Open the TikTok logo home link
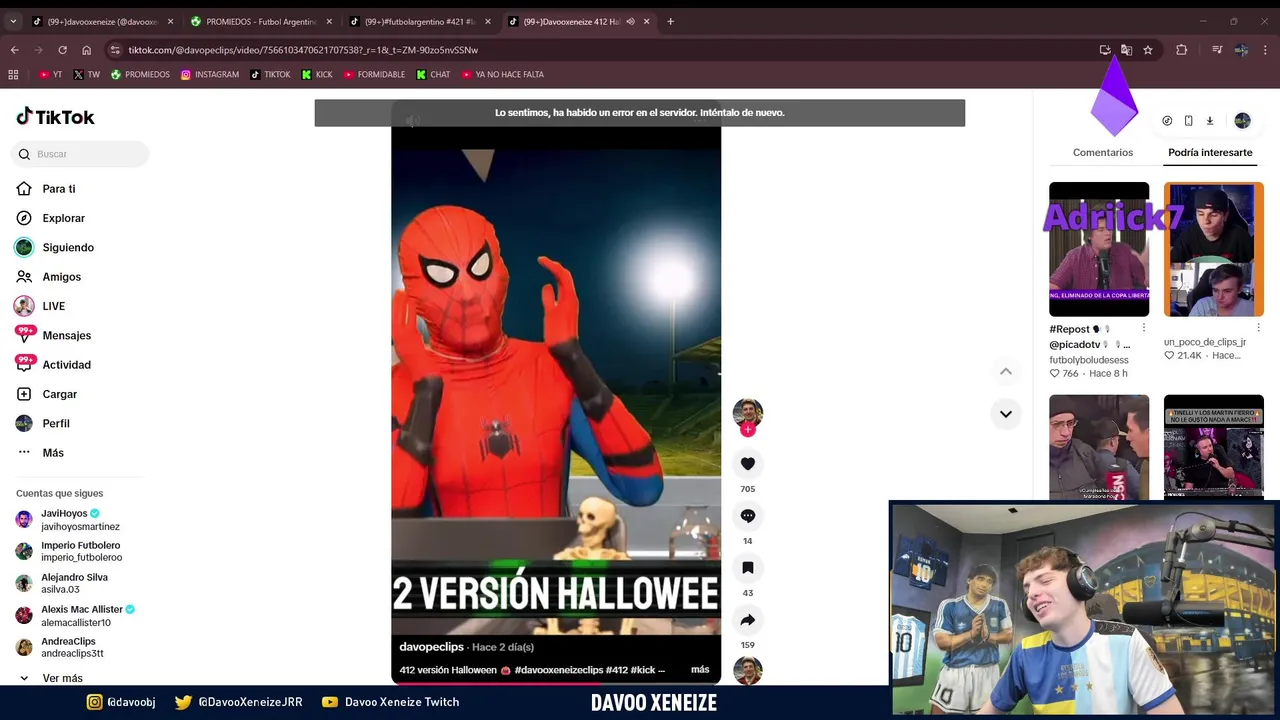Image resolution: width=1280 pixels, height=720 pixels. pos(55,117)
